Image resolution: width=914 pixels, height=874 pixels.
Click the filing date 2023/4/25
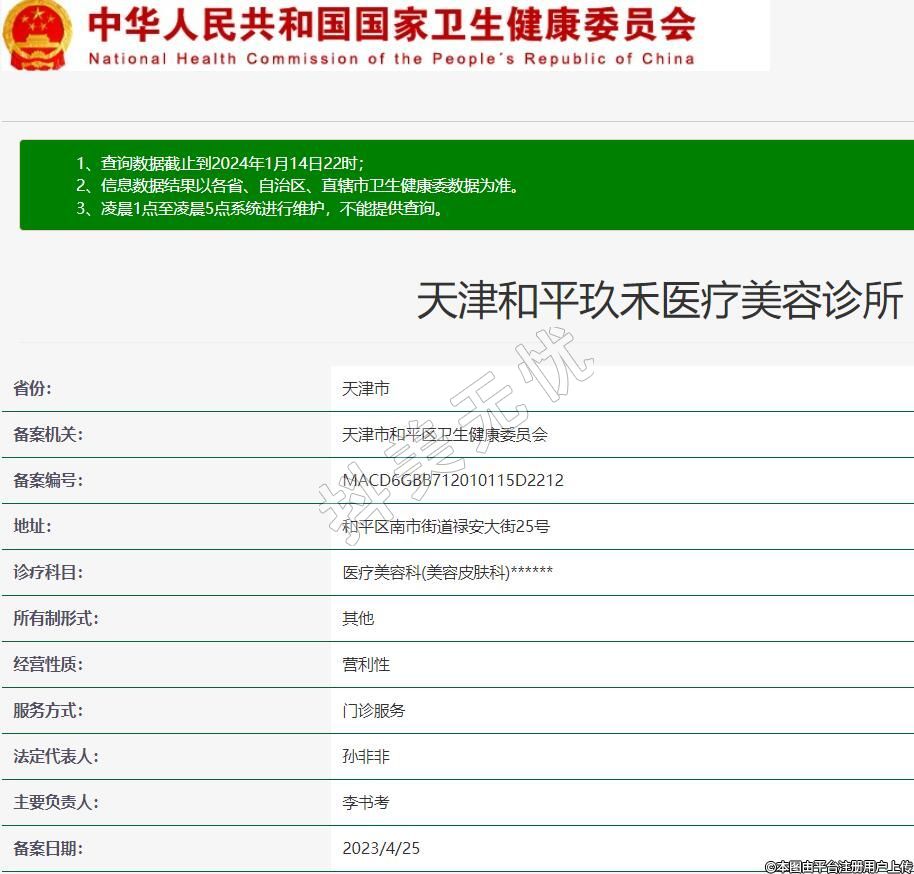(x=381, y=848)
